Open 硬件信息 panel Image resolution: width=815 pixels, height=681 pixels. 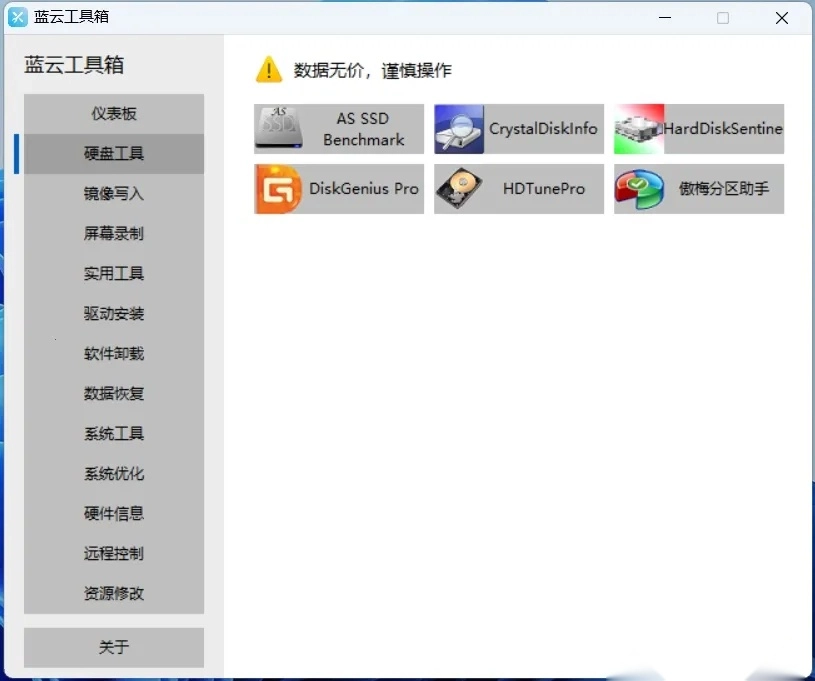tap(113, 513)
